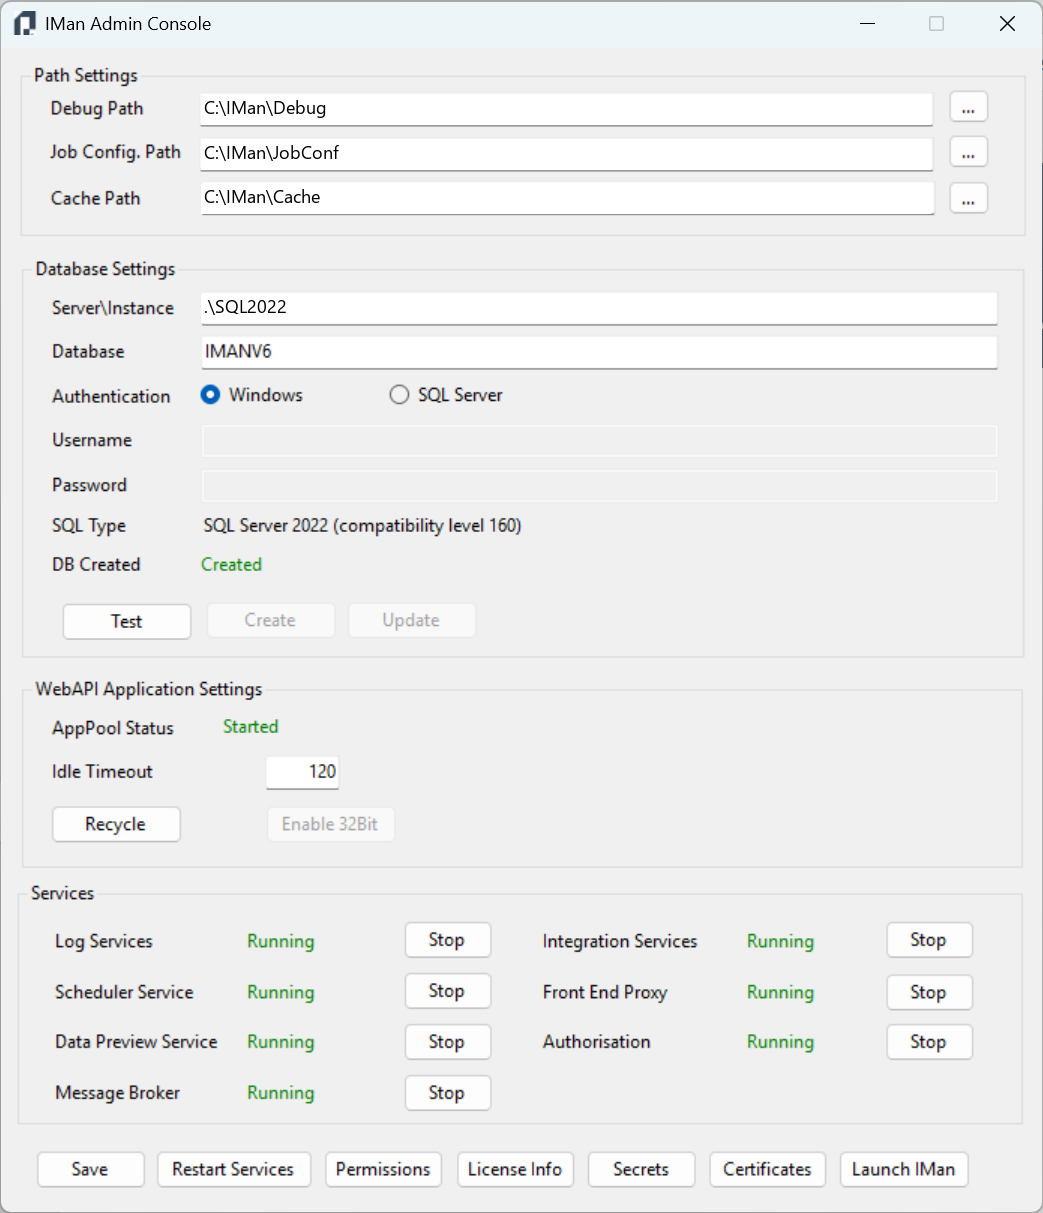Click the Update database button
The width and height of the screenshot is (1043, 1213).
click(411, 620)
